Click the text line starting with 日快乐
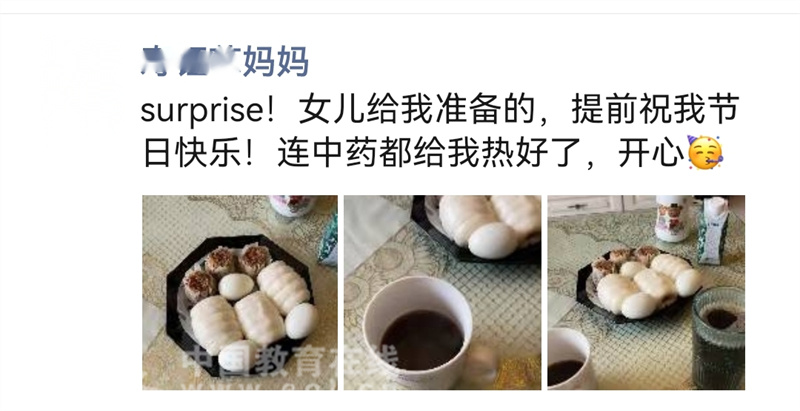Screen dimensions: 800x411 432,152
